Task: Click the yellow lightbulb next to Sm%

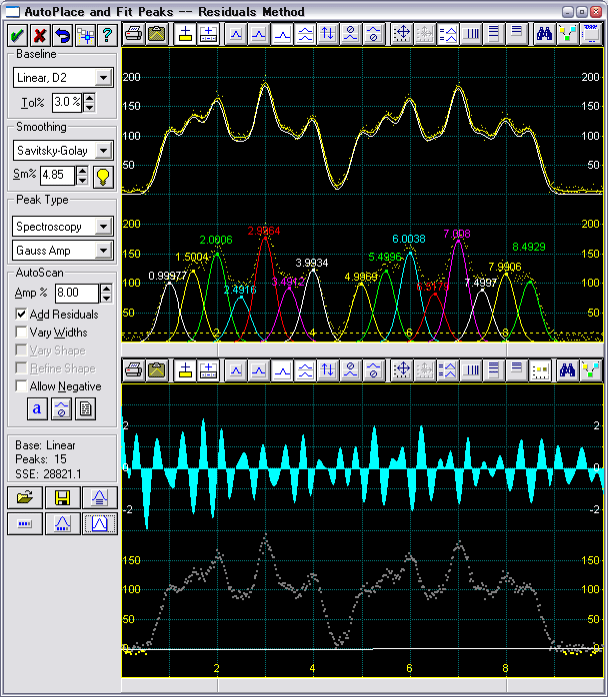Action: (x=102, y=176)
